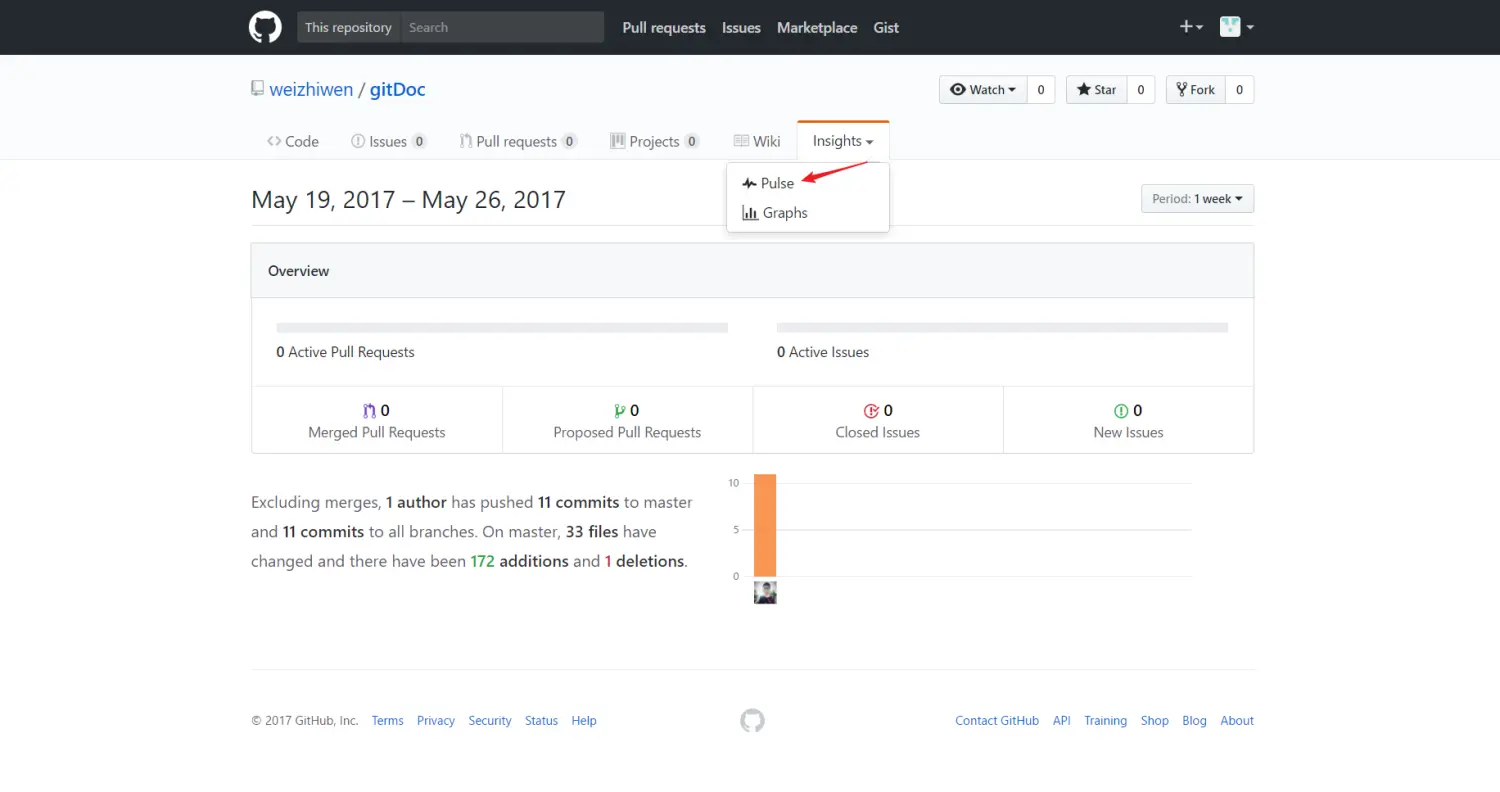Open Contact GitHub footer link
The width and height of the screenshot is (1500, 792).
pyautogui.click(x=997, y=720)
